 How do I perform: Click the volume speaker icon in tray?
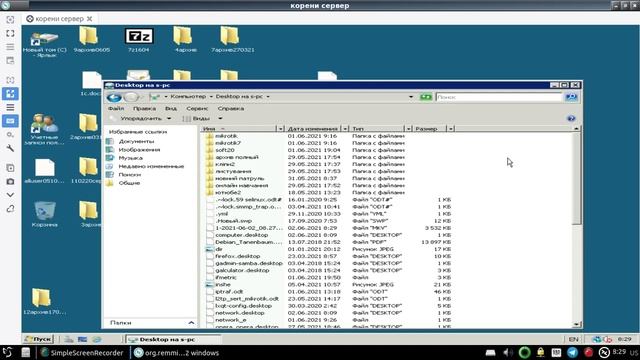coord(508,352)
